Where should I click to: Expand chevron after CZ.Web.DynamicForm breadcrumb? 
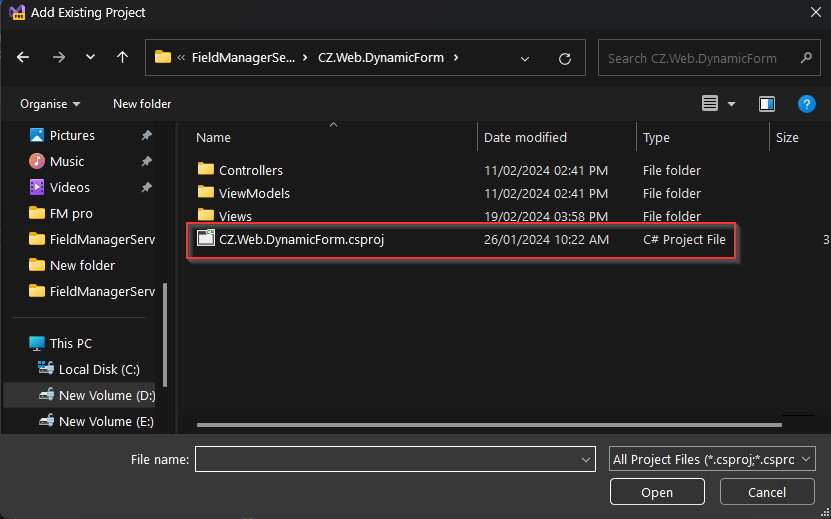456,57
